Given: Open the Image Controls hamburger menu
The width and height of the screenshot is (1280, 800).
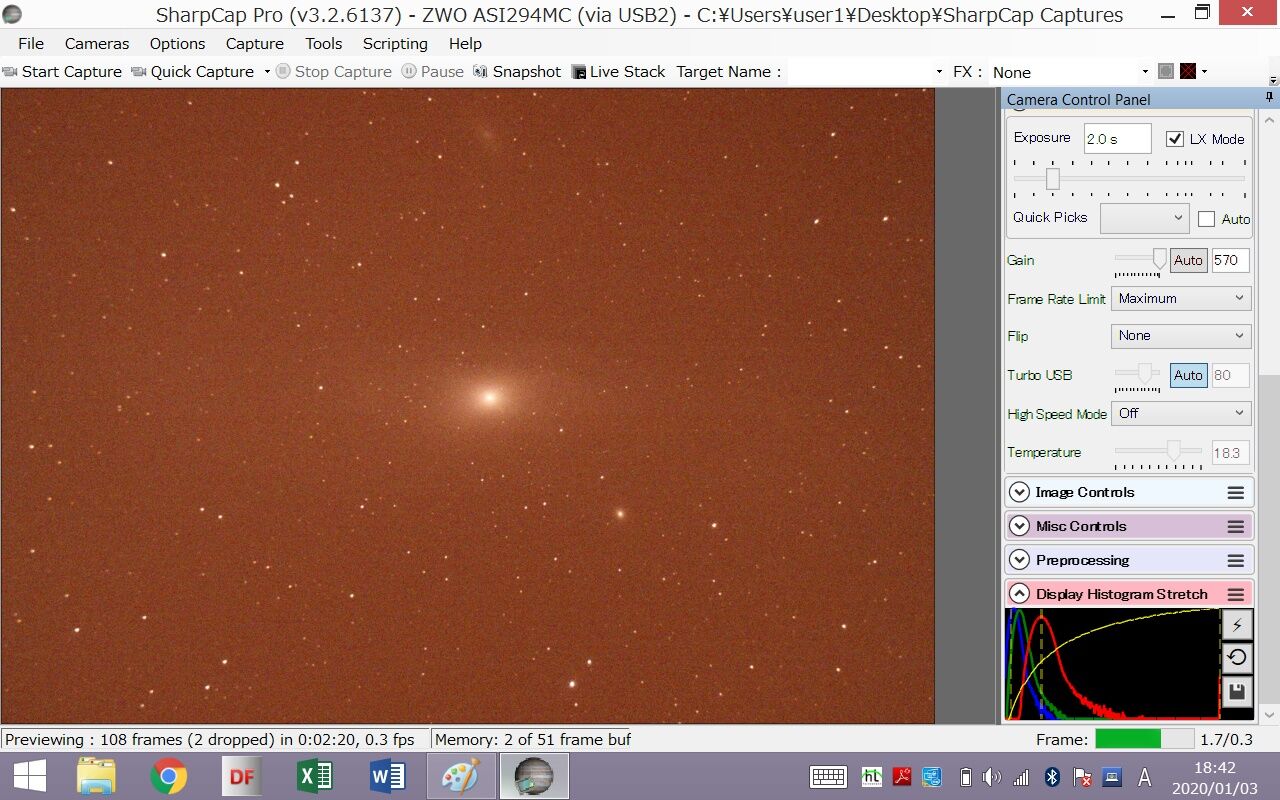Looking at the screenshot, I should coord(1236,493).
